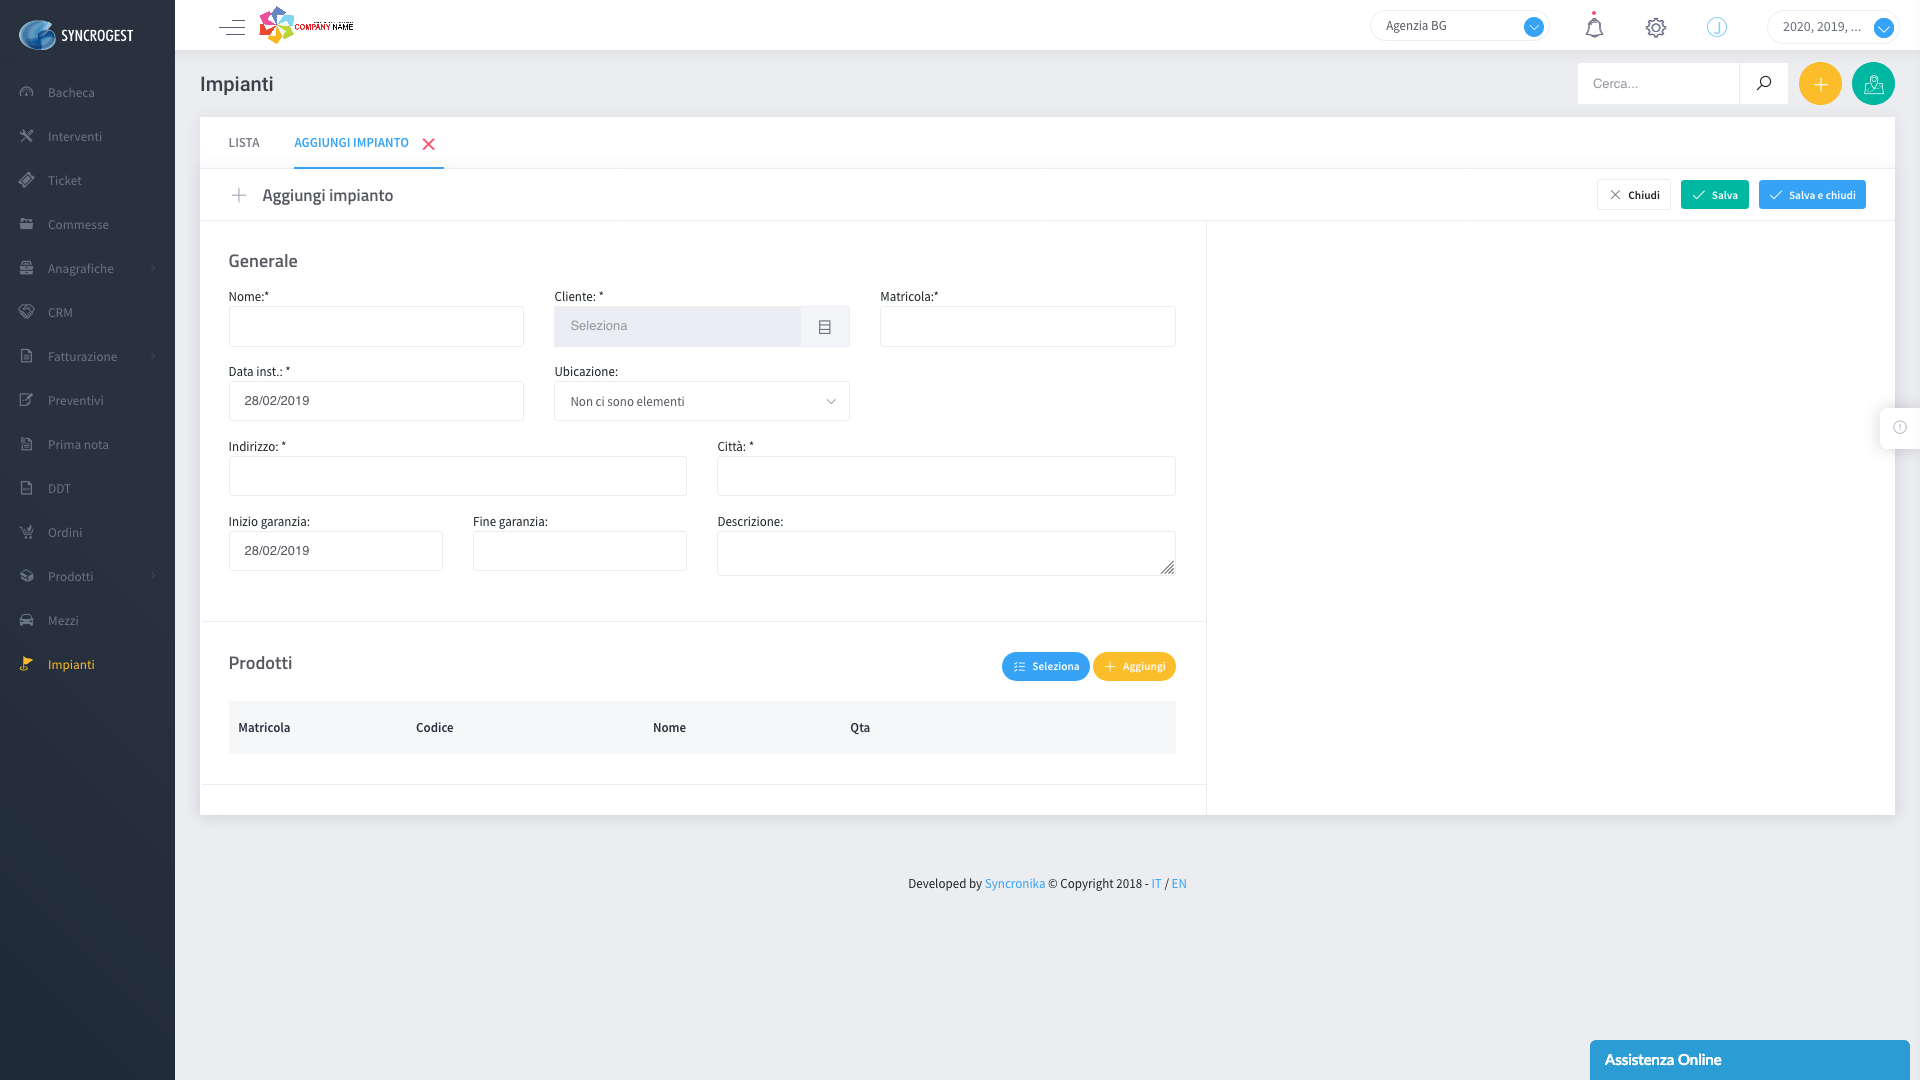Click the Cliente Seleziona field

(678, 327)
